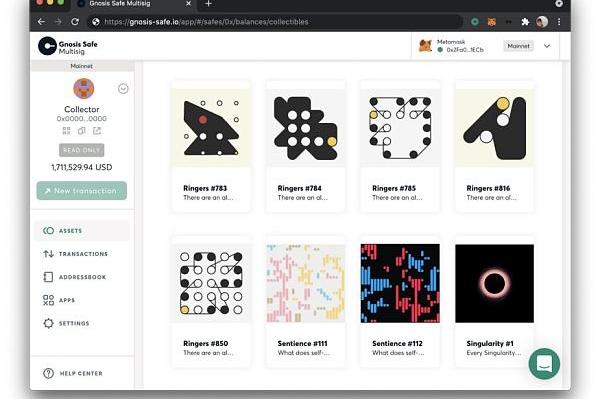Screen dimensions: 600x399
Task: Click the MetaMask fox extension icon
Action: pyautogui.click(x=492, y=22)
